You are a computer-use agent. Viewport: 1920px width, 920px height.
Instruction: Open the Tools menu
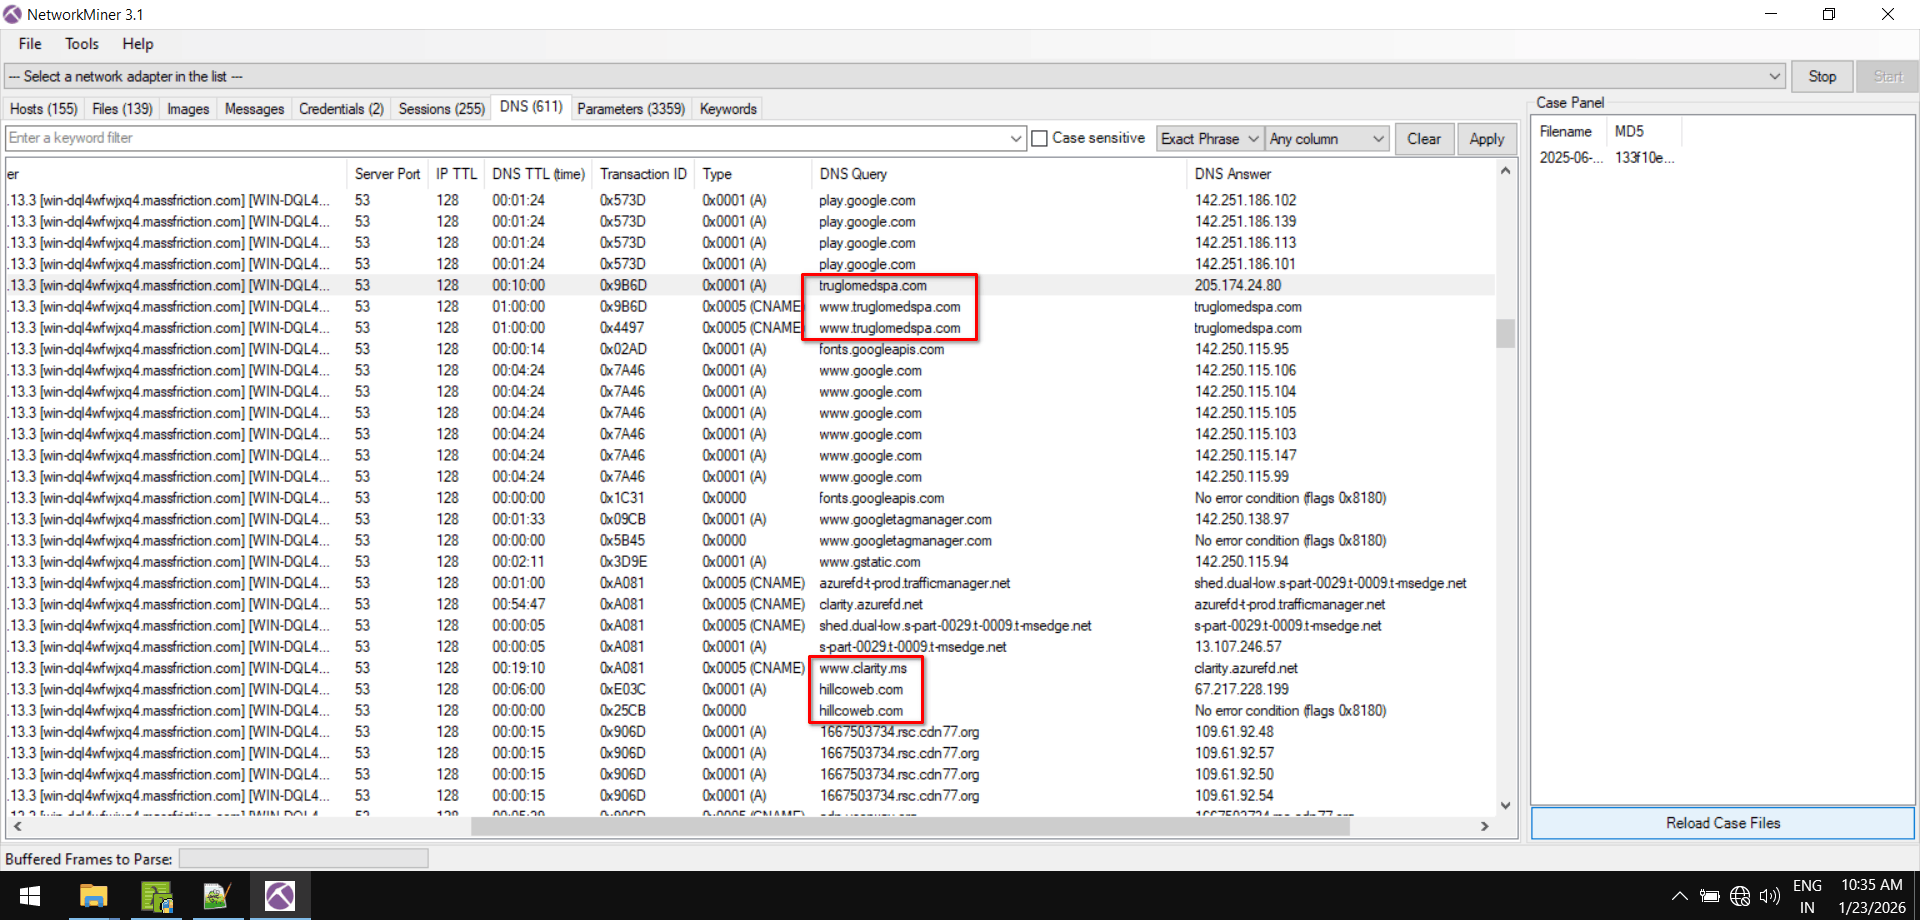81,43
